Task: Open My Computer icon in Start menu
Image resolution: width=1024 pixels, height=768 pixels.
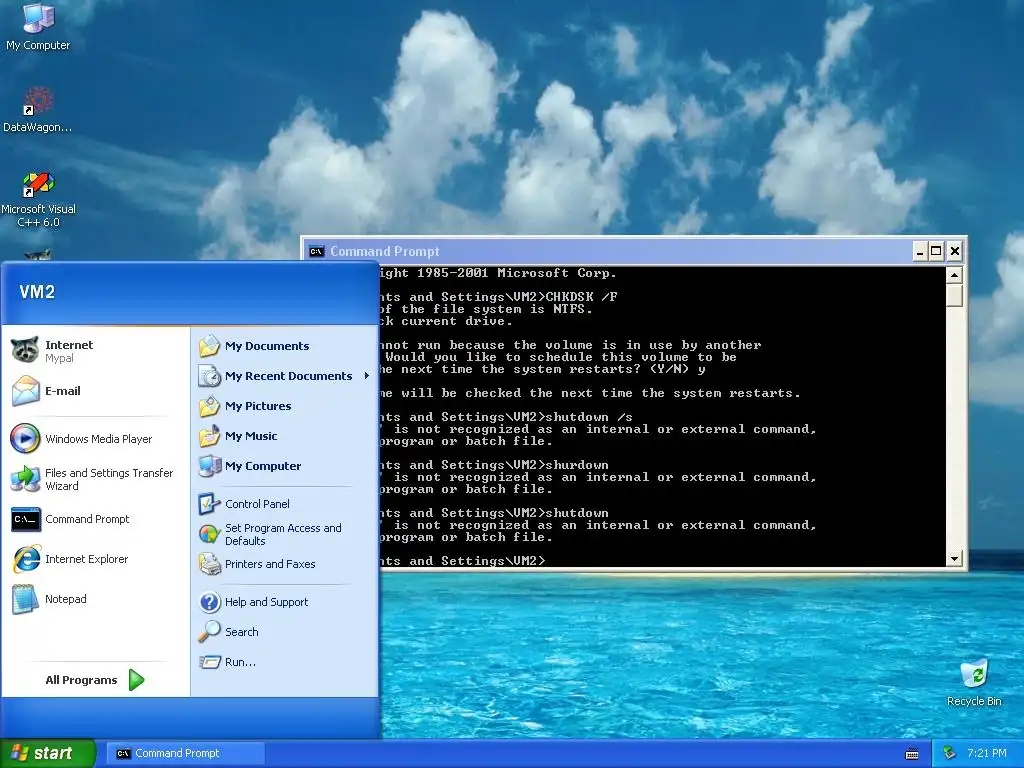Action: pyautogui.click(x=209, y=466)
